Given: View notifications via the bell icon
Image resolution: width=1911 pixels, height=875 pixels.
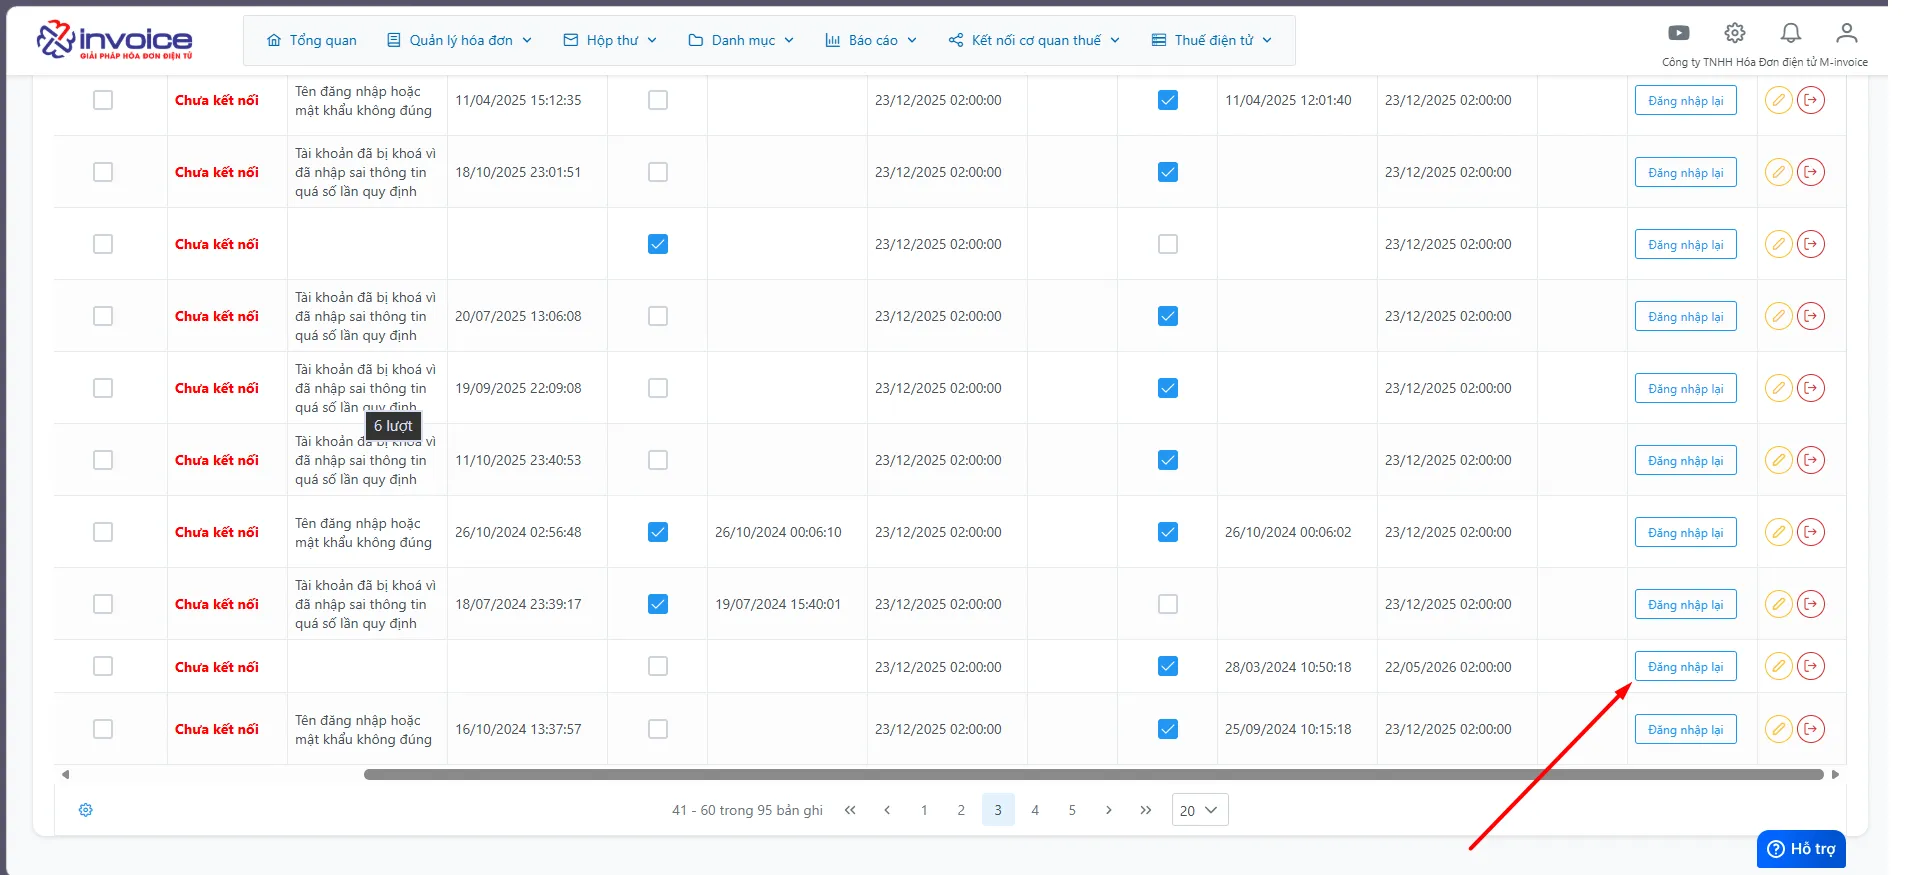Looking at the screenshot, I should pos(1791,33).
